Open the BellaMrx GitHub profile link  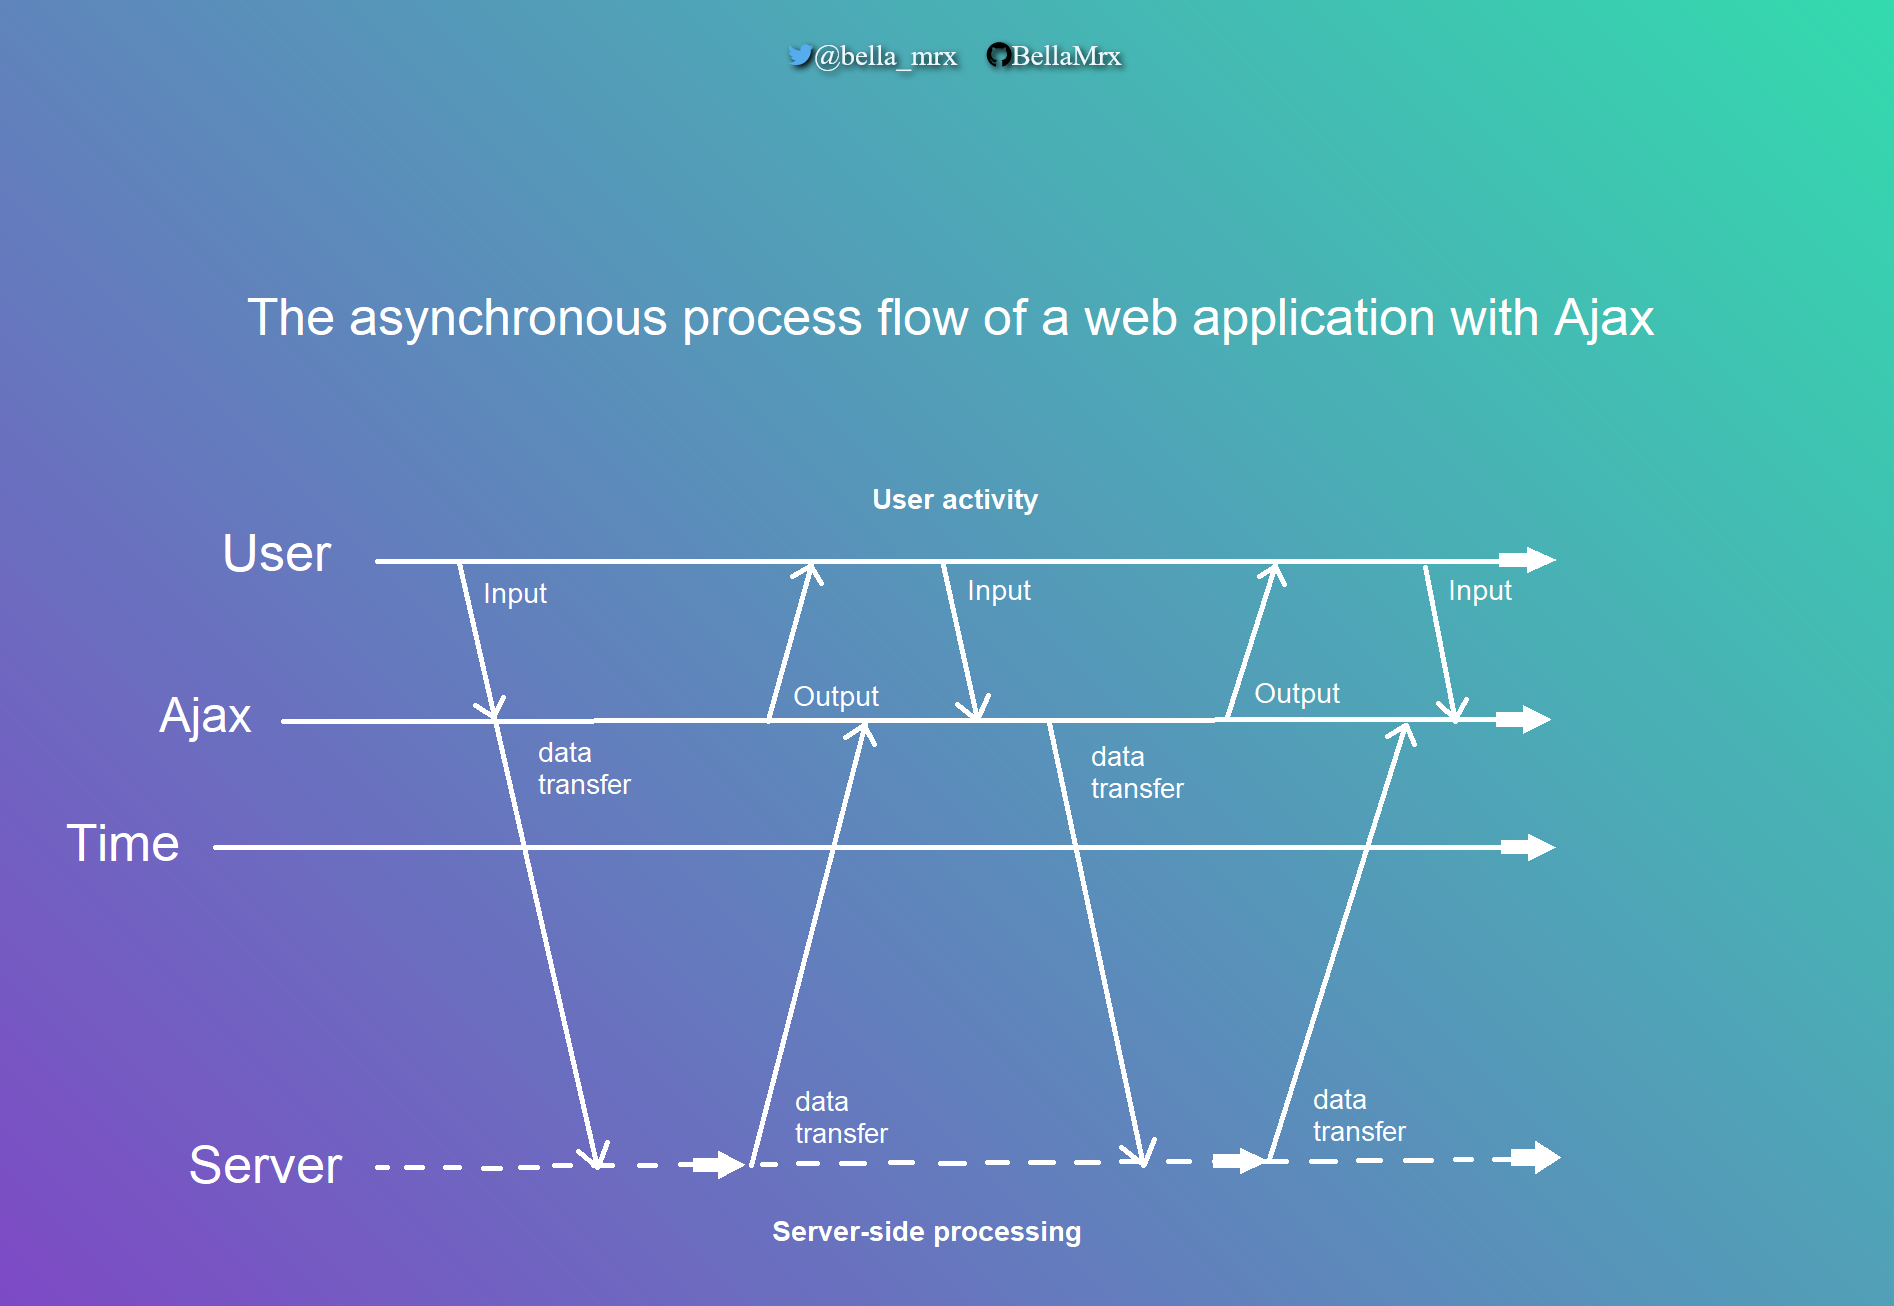point(1066,56)
